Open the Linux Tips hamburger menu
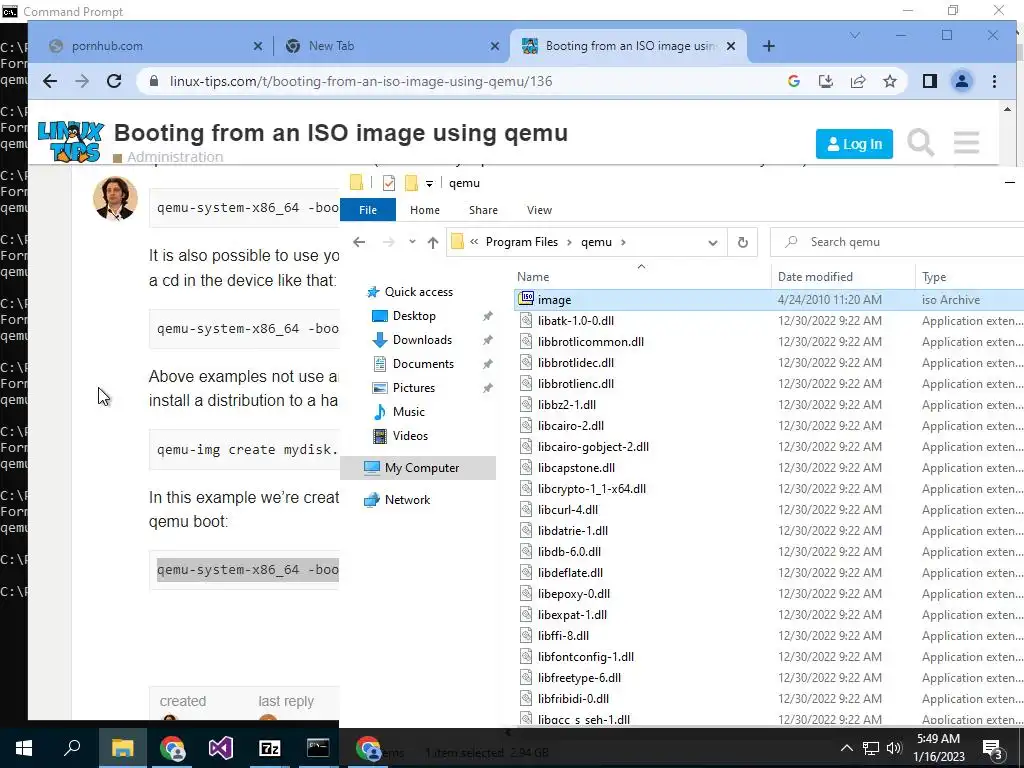This screenshot has width=1024, height=768. coord(966,142)
